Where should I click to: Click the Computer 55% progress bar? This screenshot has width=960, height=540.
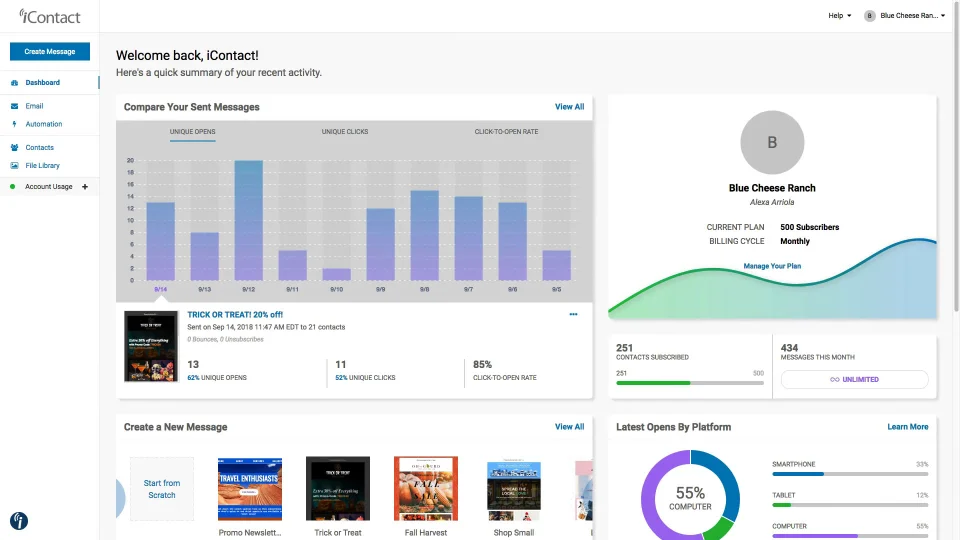tap(850, 536)
